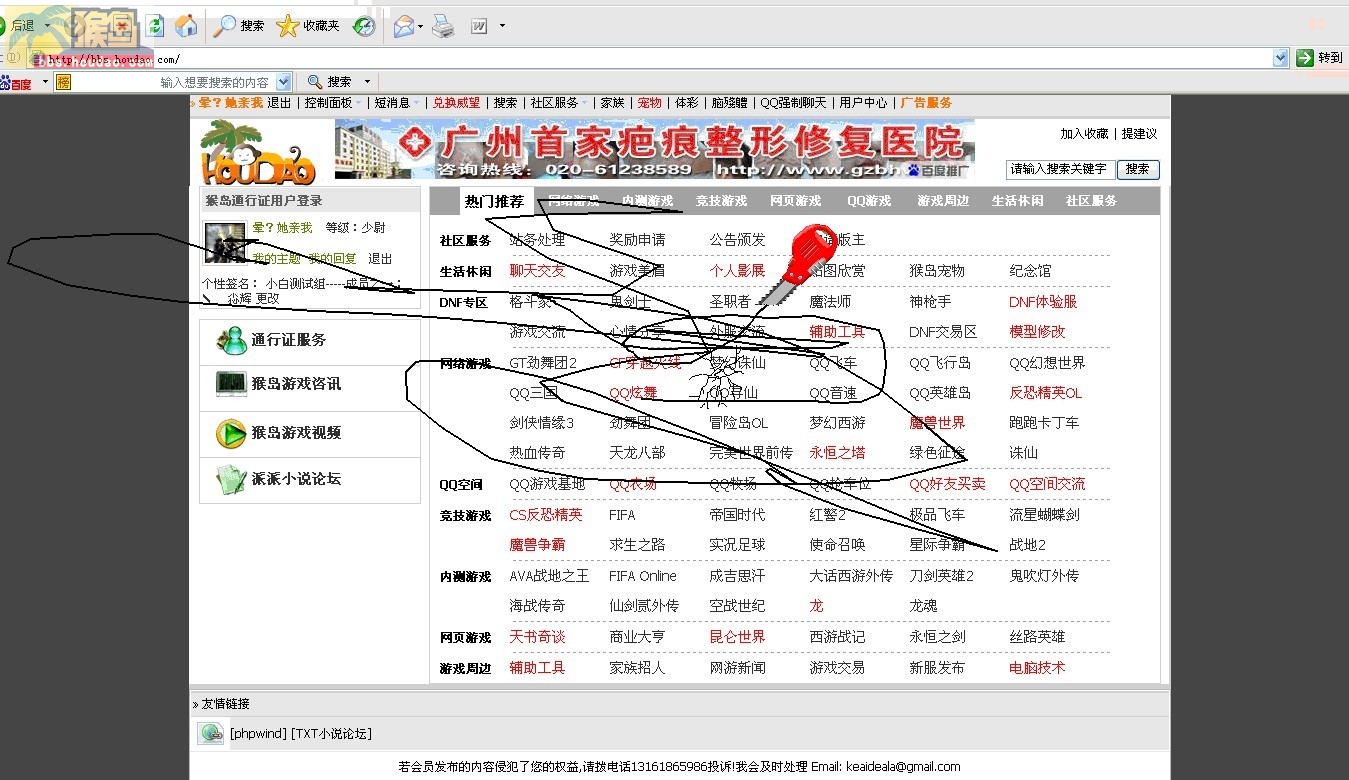Viewport: 1349px width, 780px height.
Task: Click the 加入收藏 link
Action: click(x=1084, y=134)
